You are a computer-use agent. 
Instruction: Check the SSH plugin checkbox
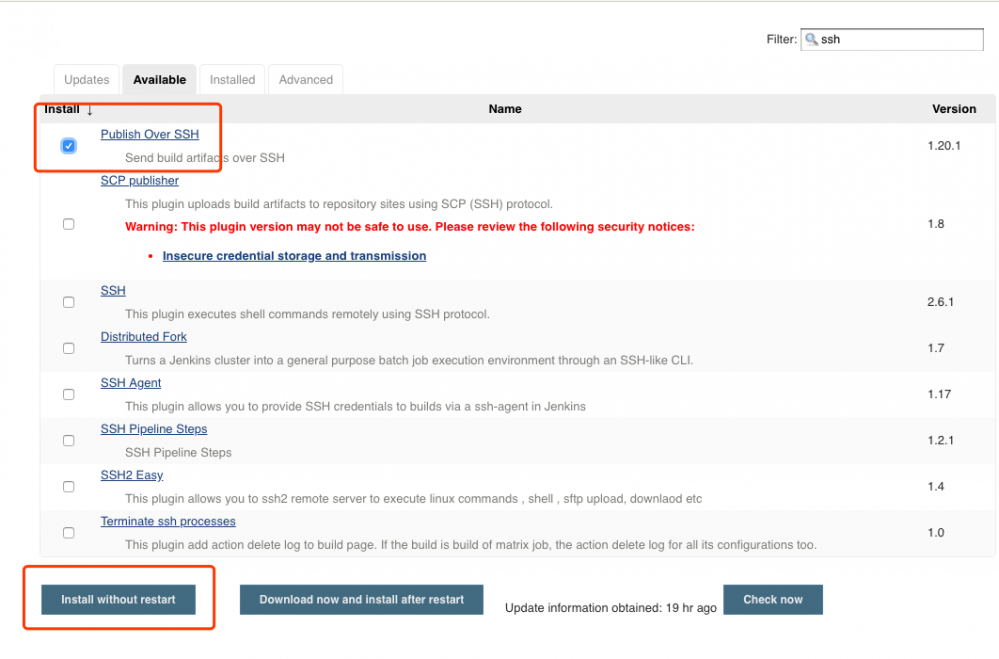[x=68, y=302]
